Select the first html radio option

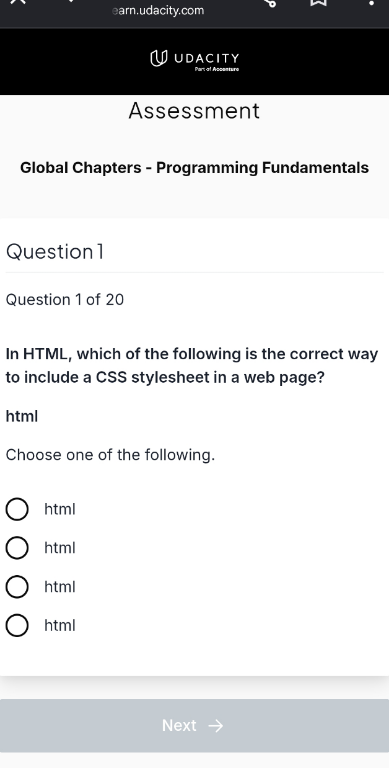coord(17,509)
